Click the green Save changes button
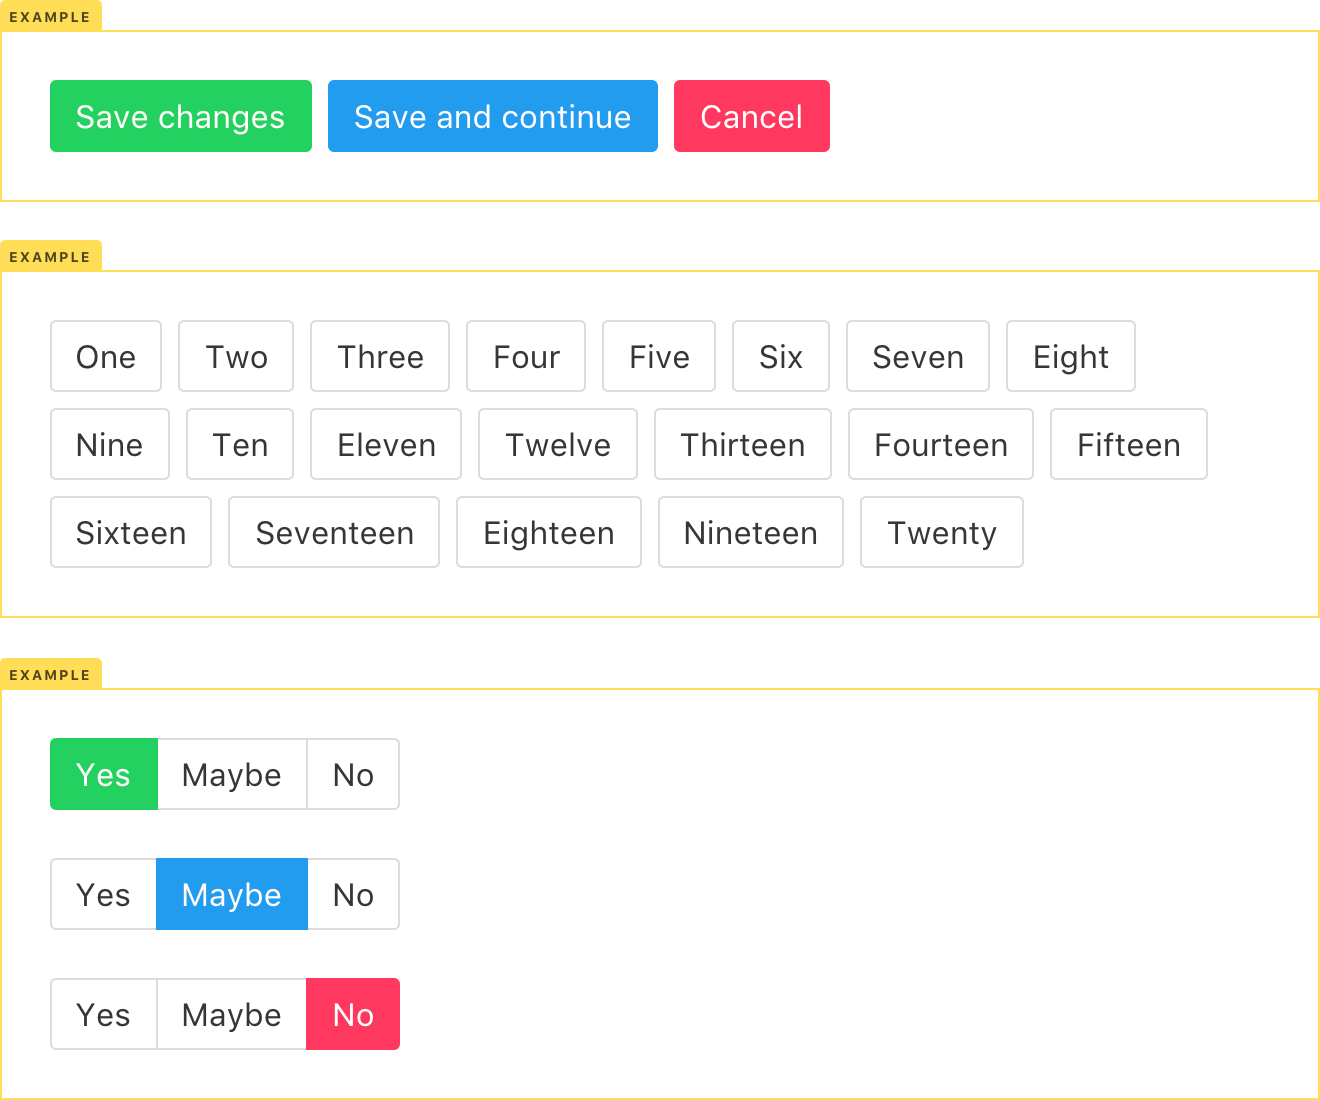 [180, 116]
